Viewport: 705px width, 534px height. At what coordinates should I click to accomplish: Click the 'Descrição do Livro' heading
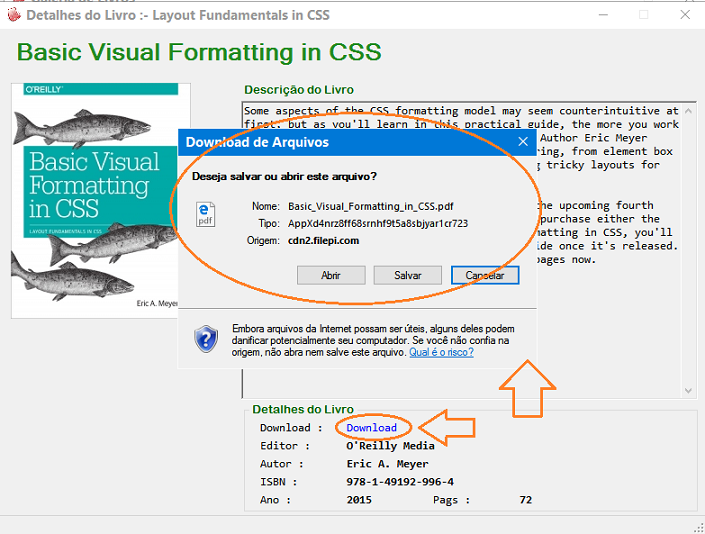(x=299, y=90)
